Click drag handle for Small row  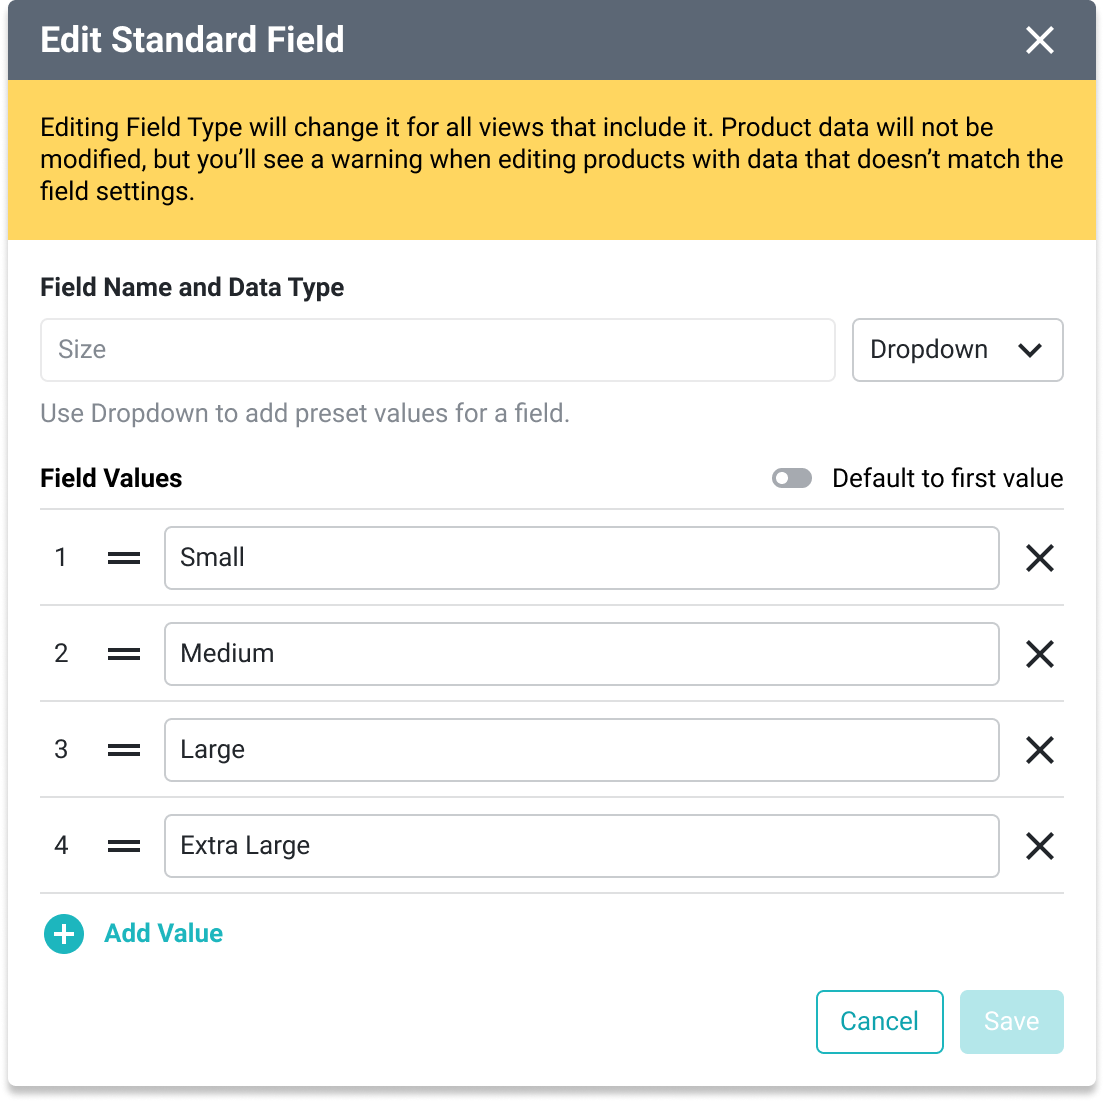[x=124, y=558]
